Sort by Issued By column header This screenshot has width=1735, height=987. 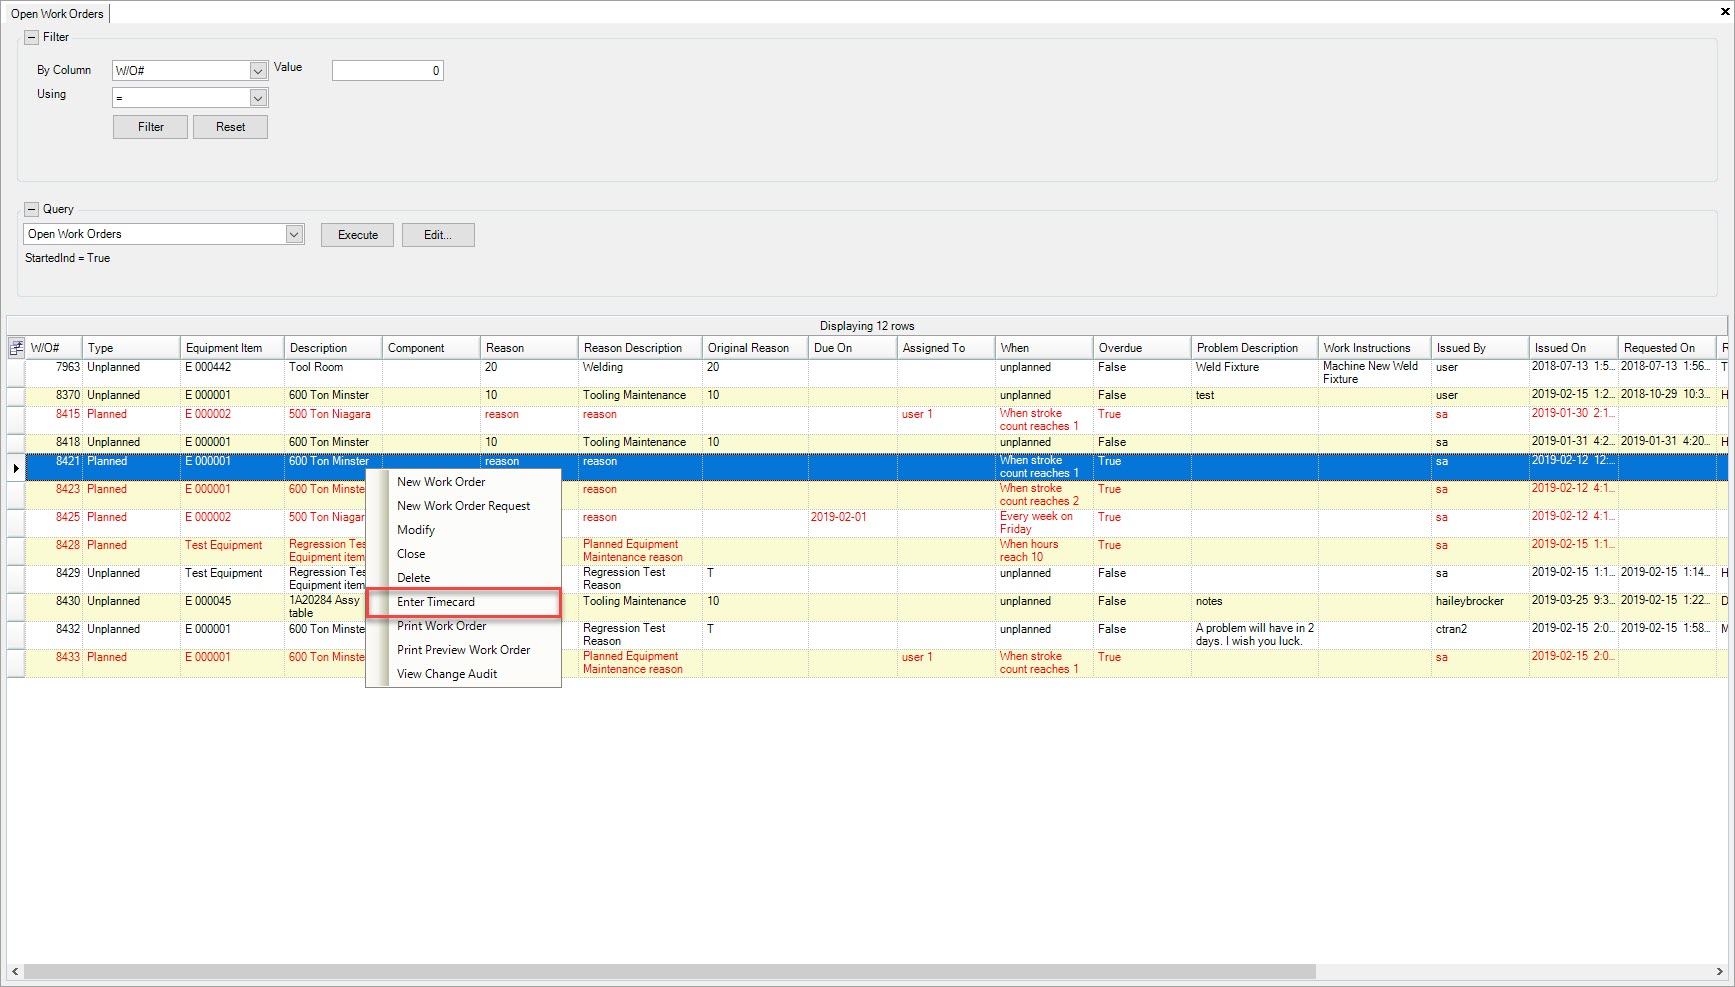point(1480,348)
